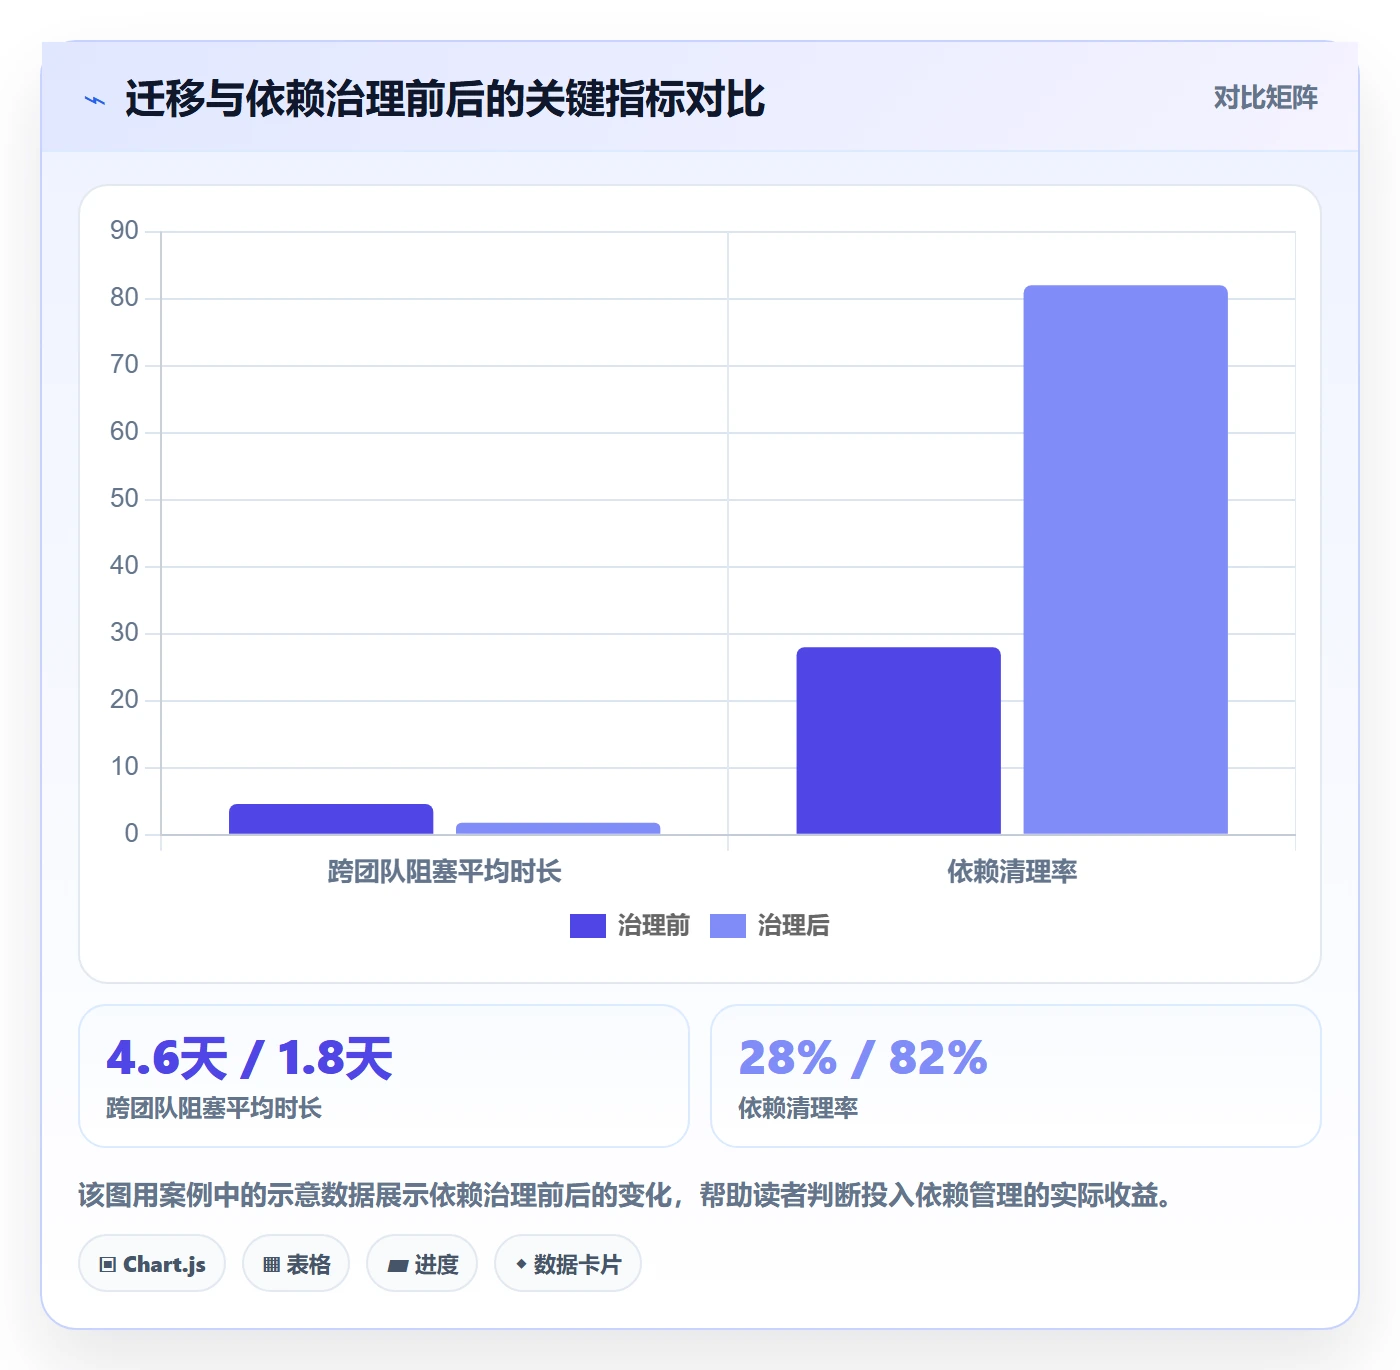This screenshot has height=1370, width=1400.
Task: Select the 数据卡片 tag chip
Action: click(568, 1264)
